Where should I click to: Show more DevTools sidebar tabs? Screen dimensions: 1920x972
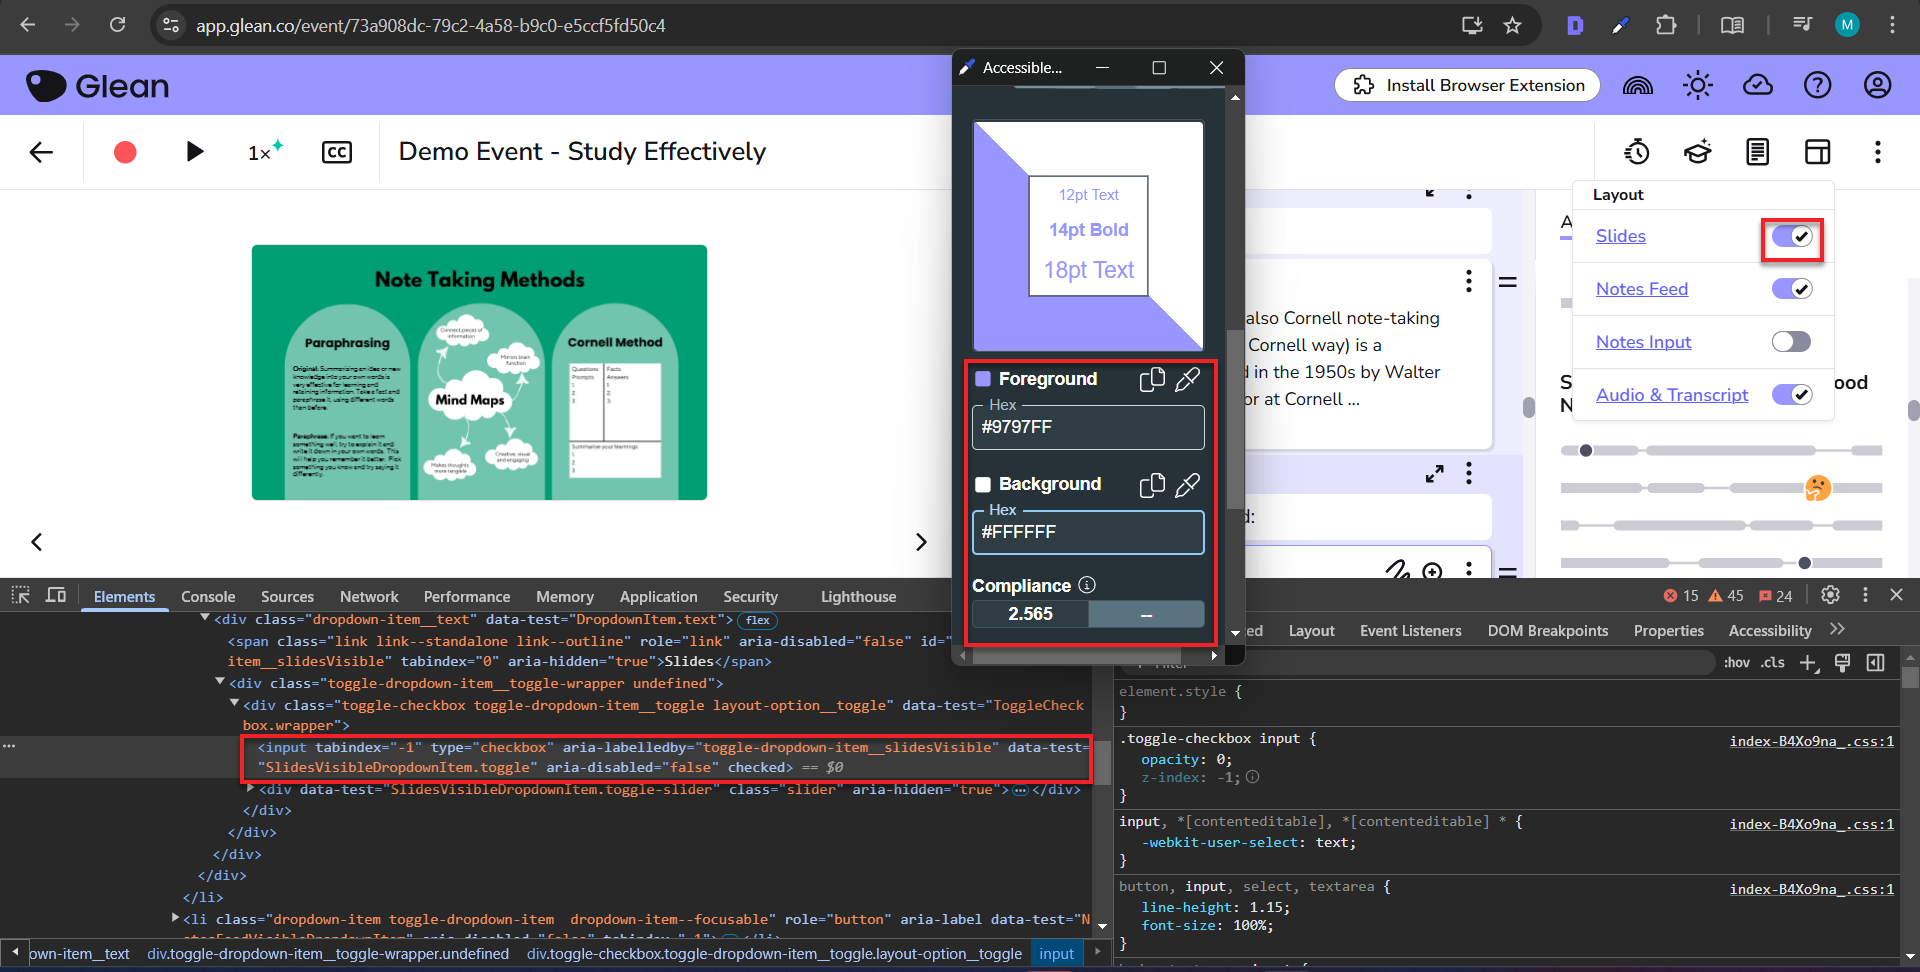point(1837,630)
